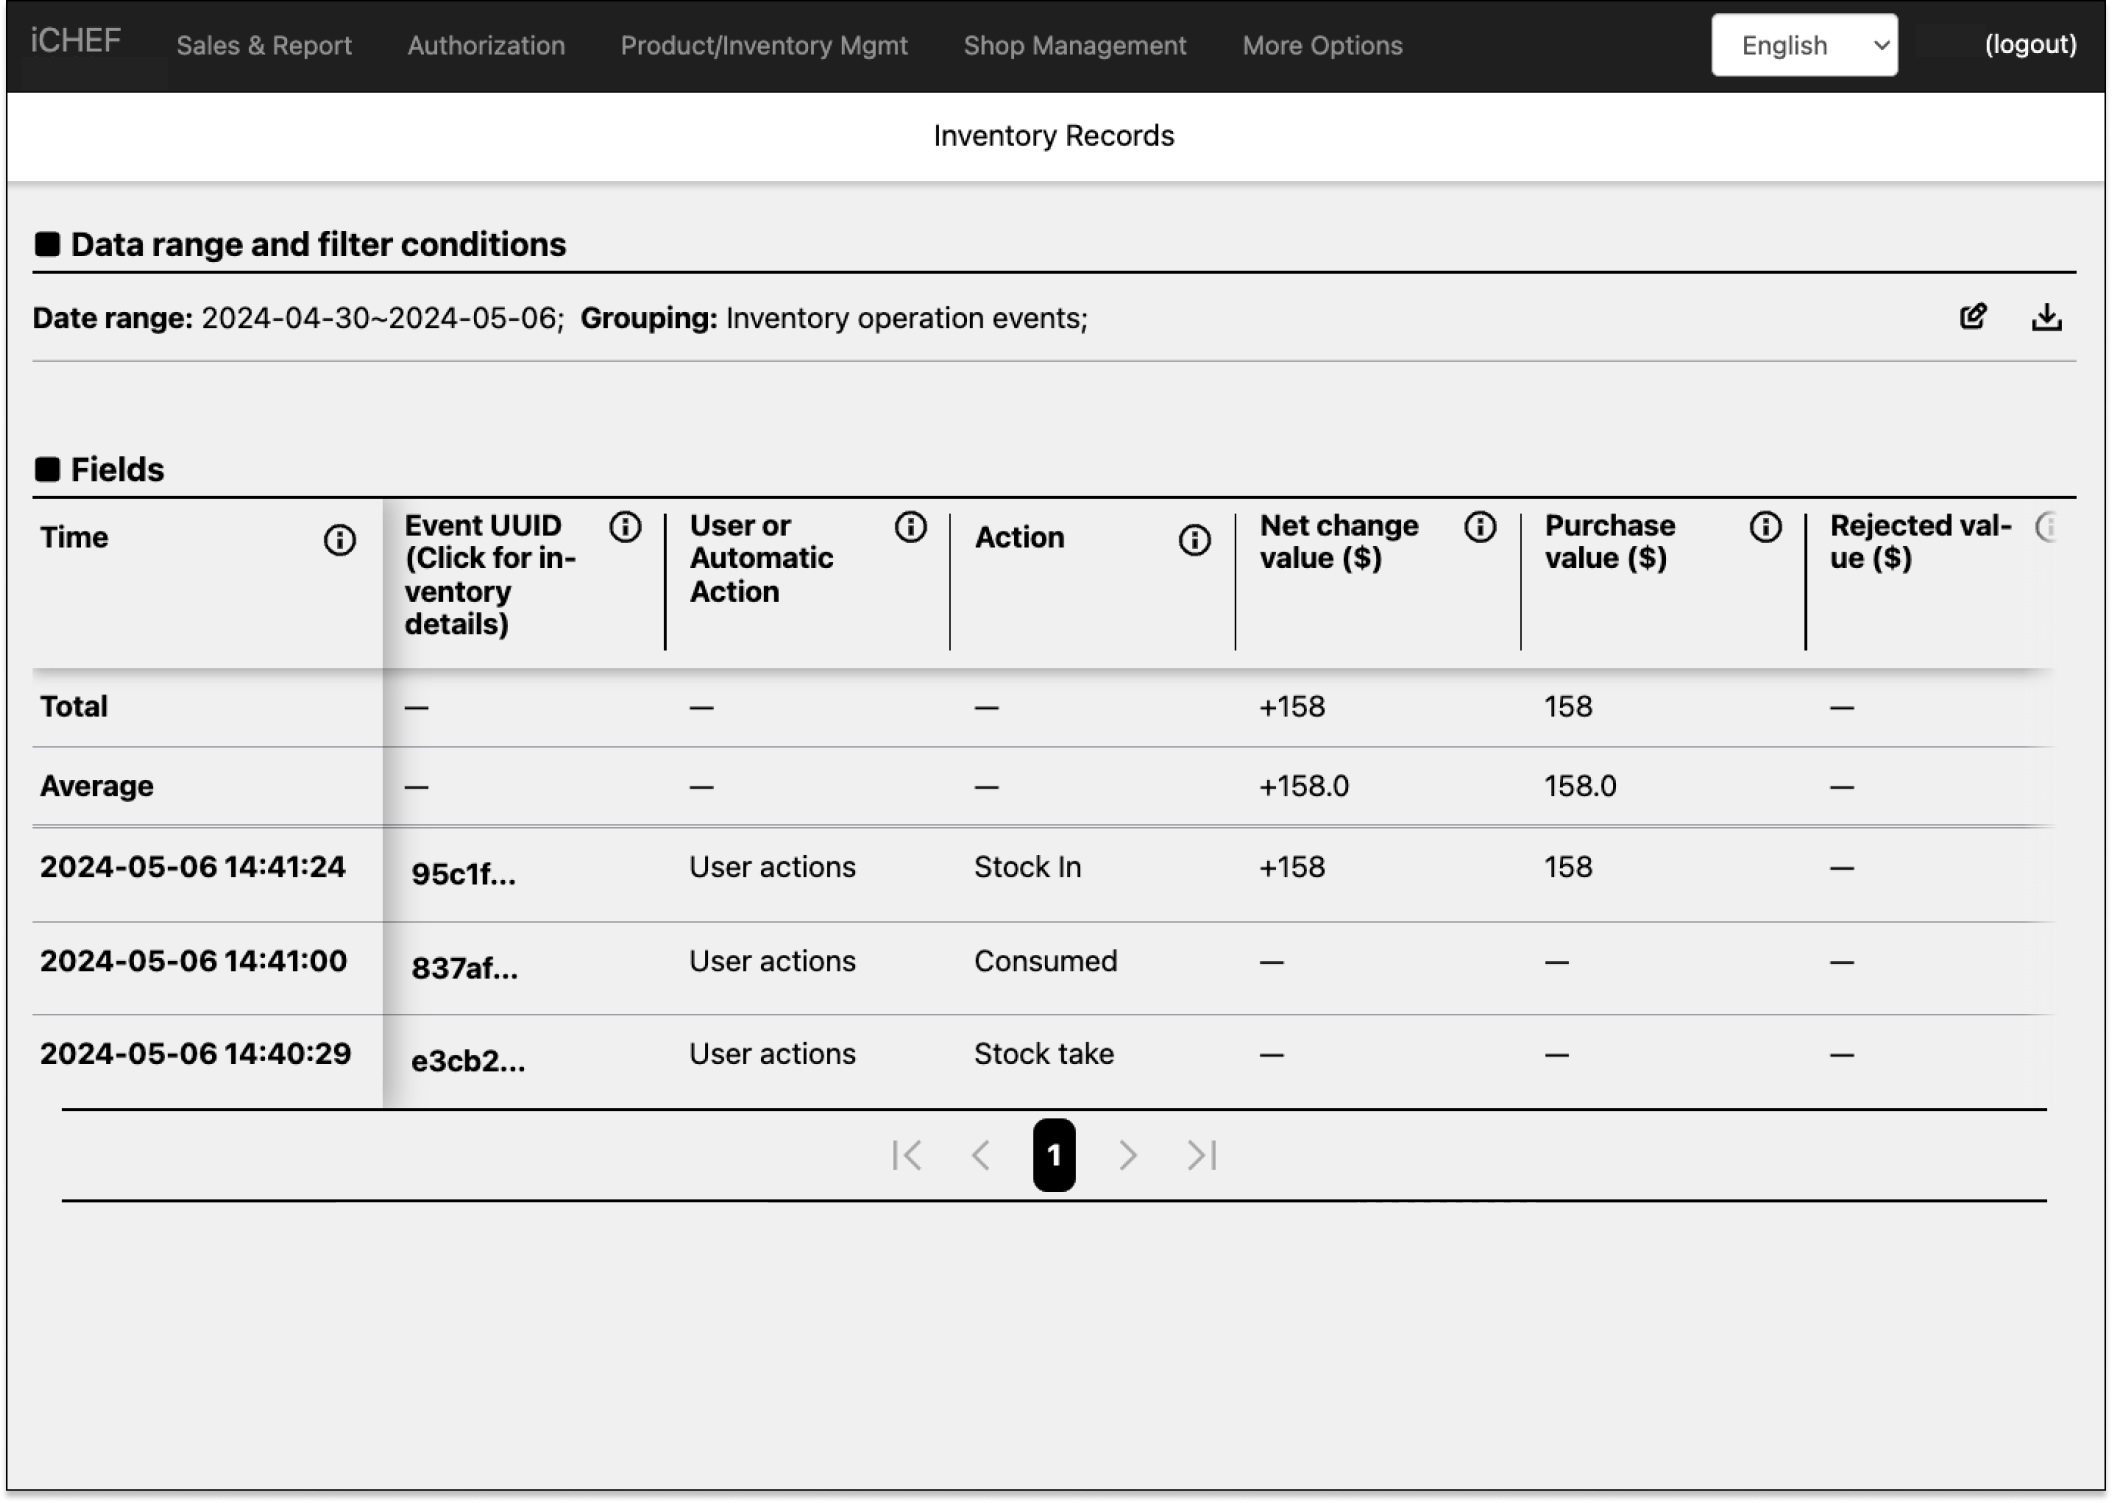2112x1503 pixels.
Task: Open the English language dropdown
Action: pyautogui.click(x=1804, y=45)
